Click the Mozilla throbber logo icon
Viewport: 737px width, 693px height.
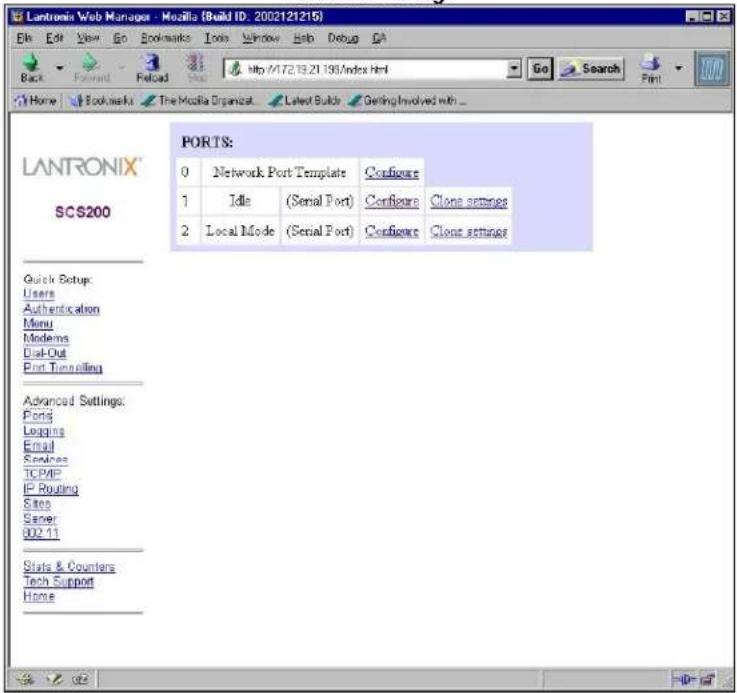[x=712, y=70]
